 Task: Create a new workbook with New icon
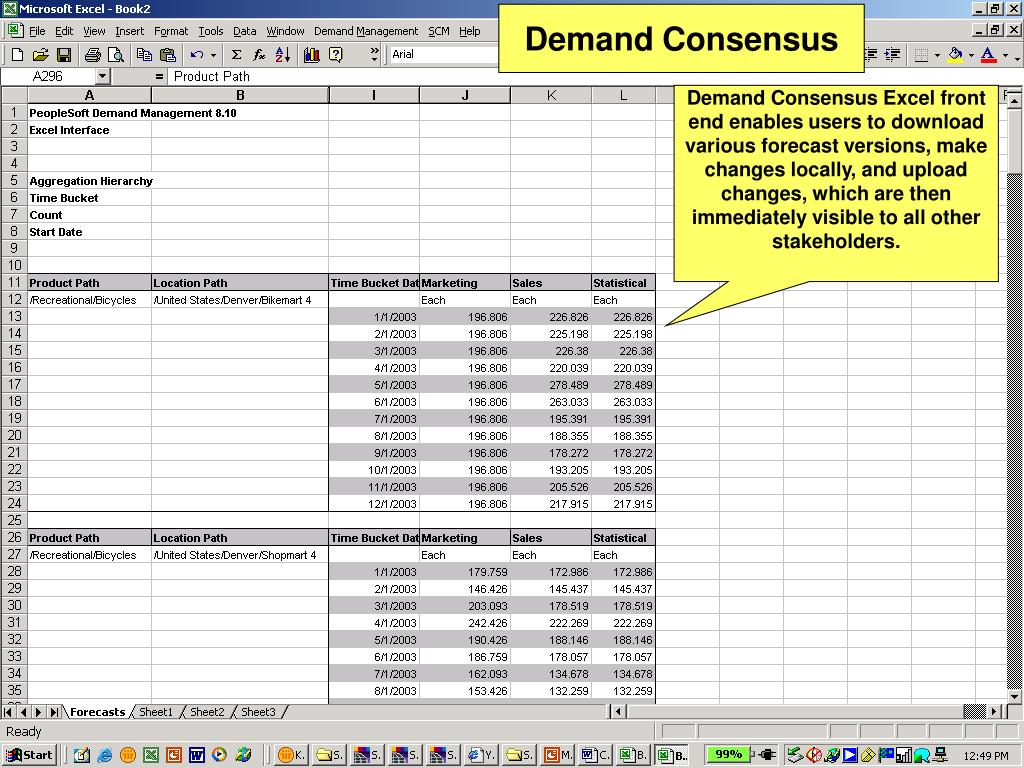[18, 55]
